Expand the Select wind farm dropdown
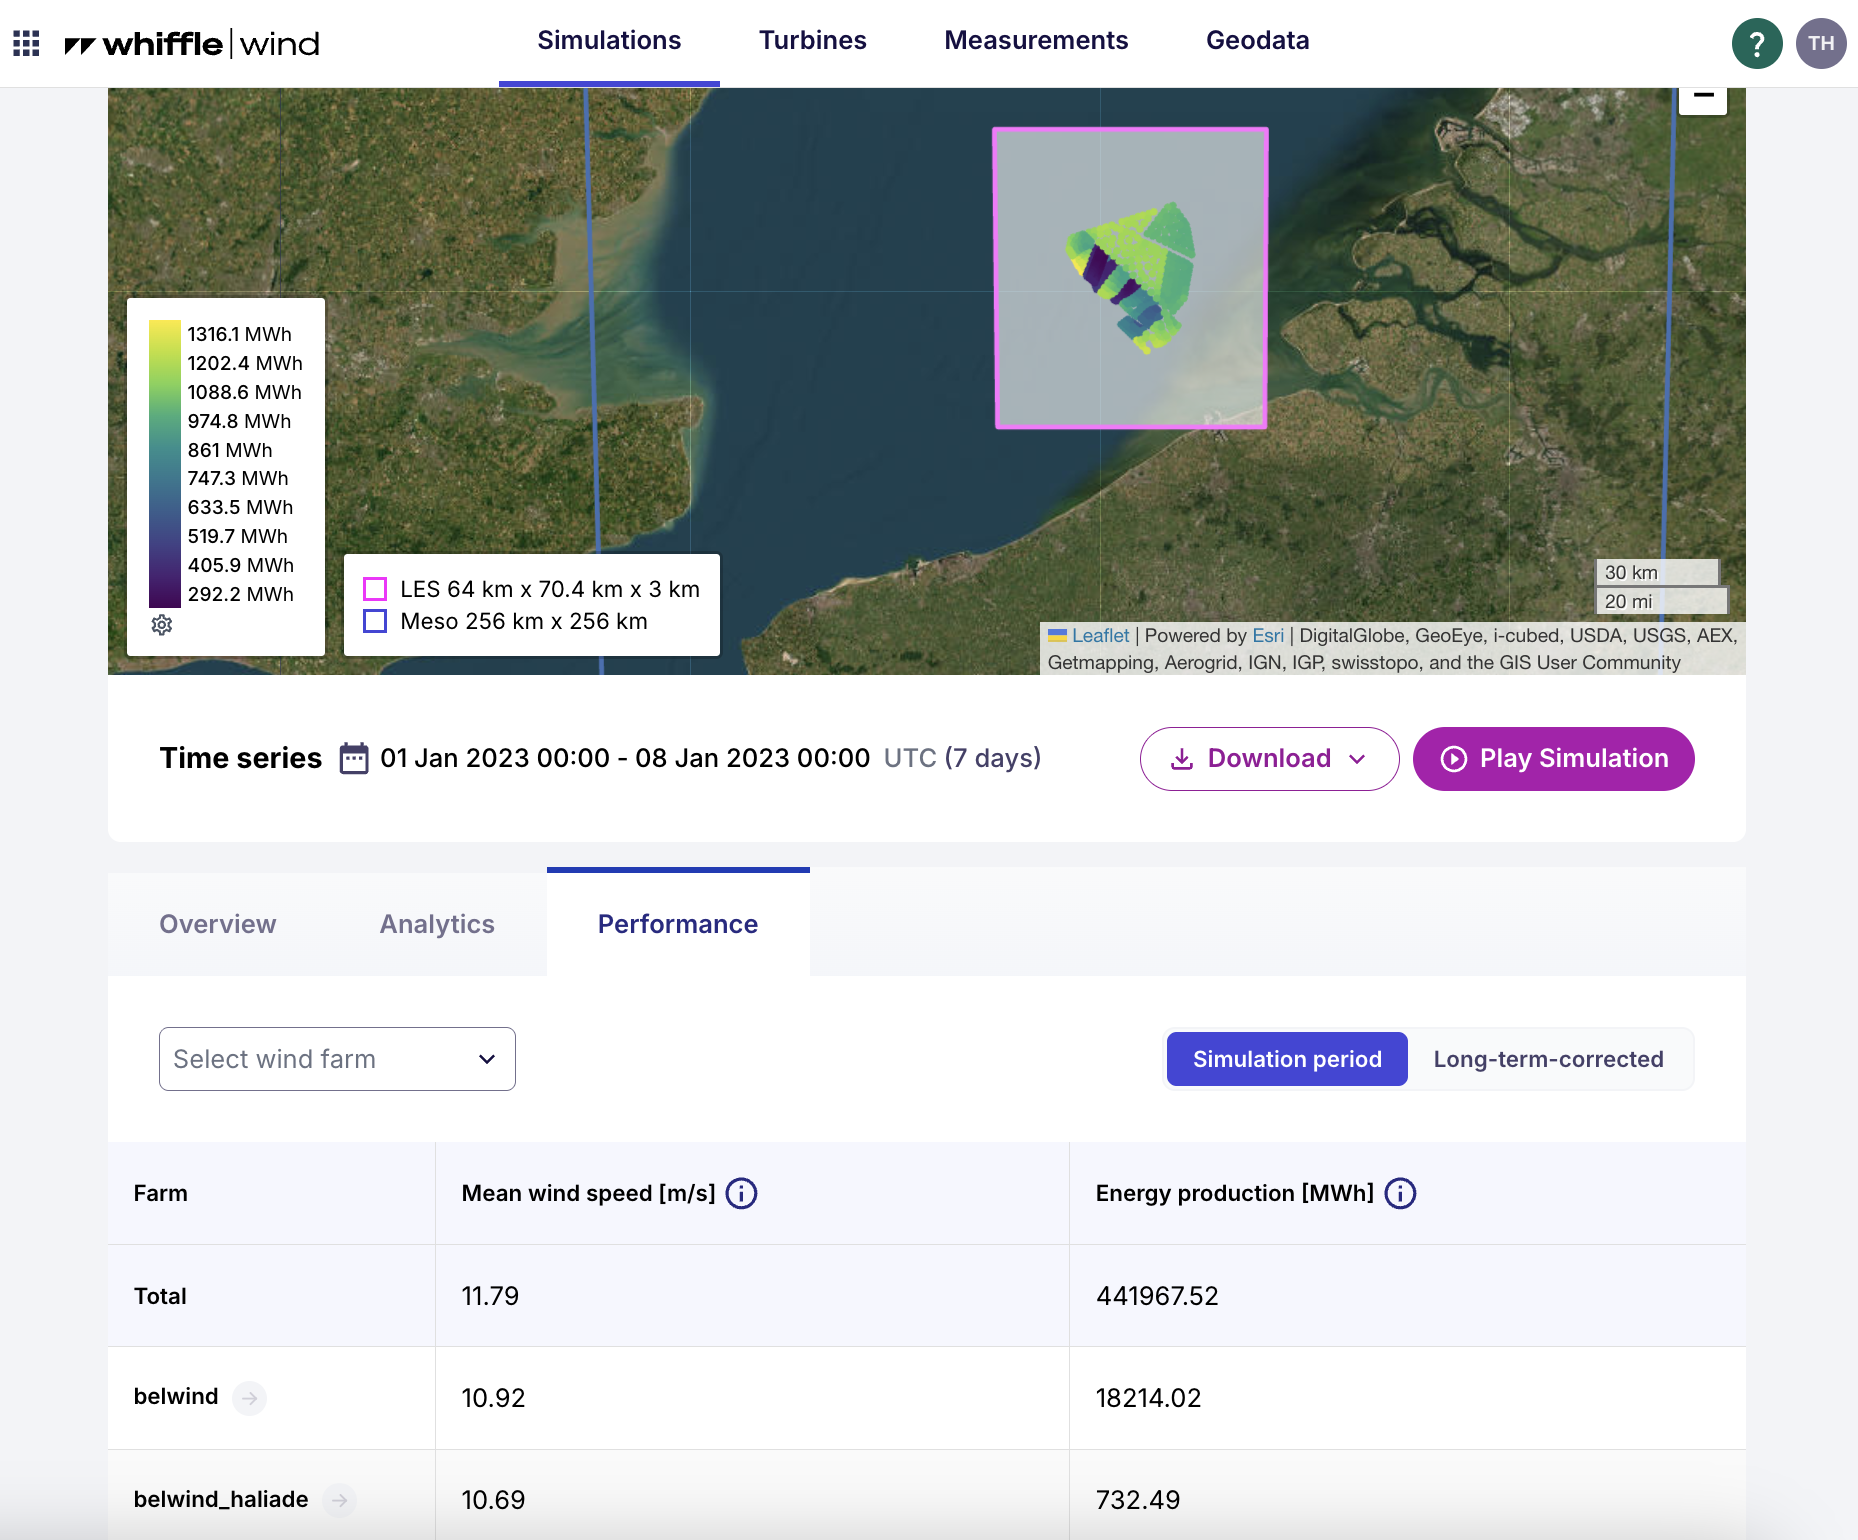Screen dimensions: 1858x1540 point(337,1059)
